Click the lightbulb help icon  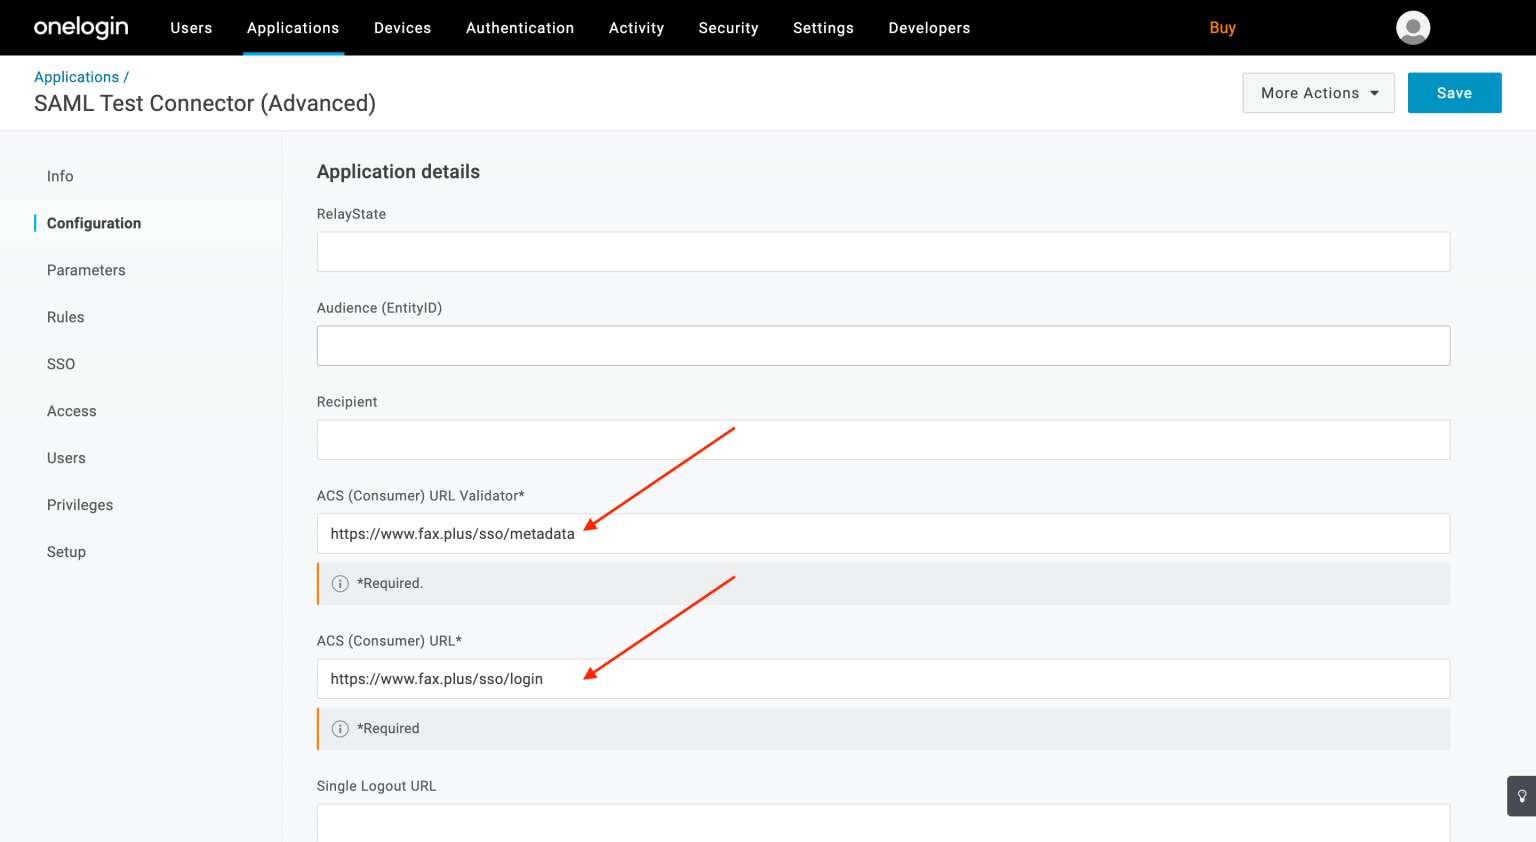(x=1521, y=796)
